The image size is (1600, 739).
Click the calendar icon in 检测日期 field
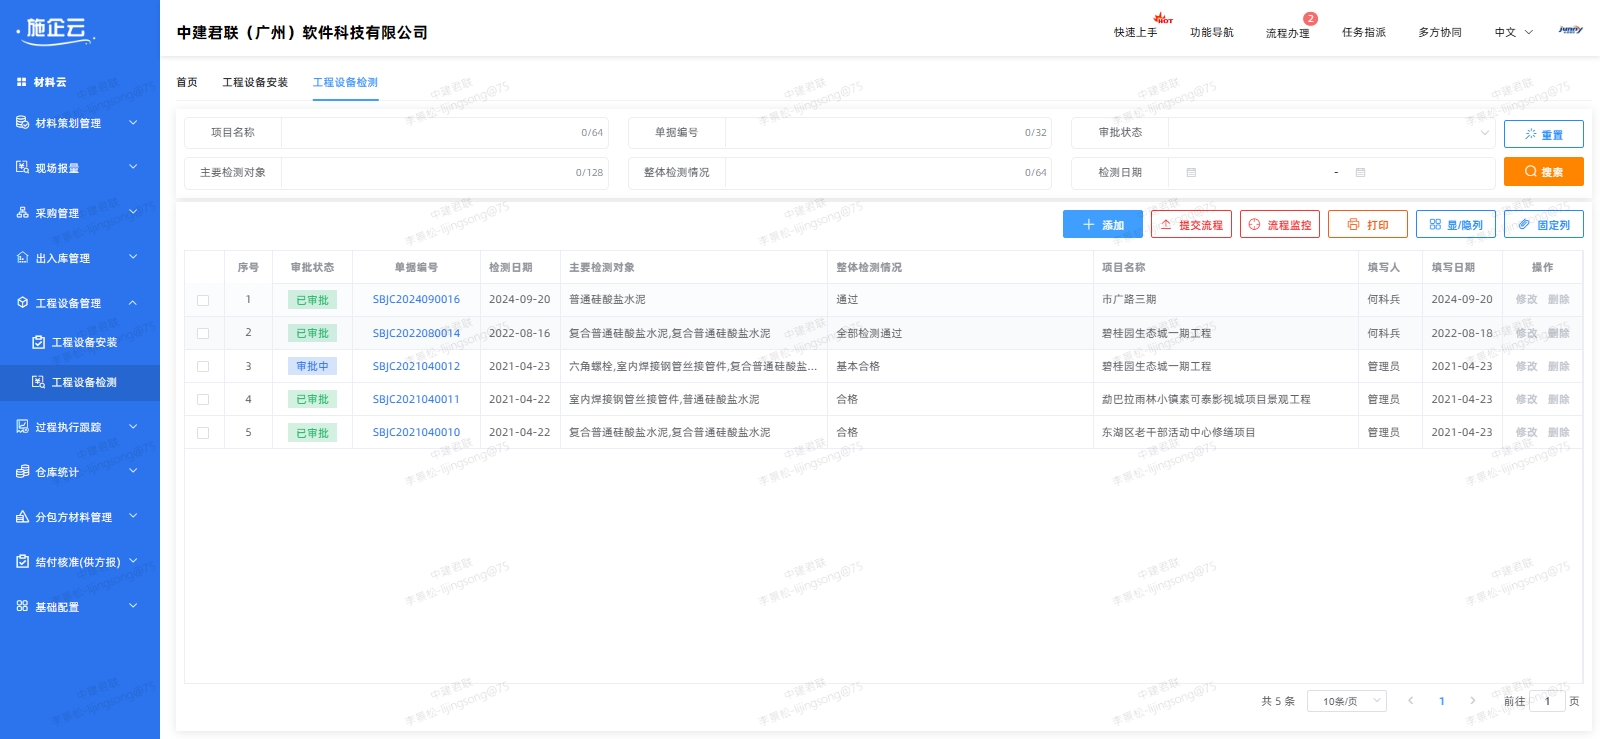(x=1191, y=173)
